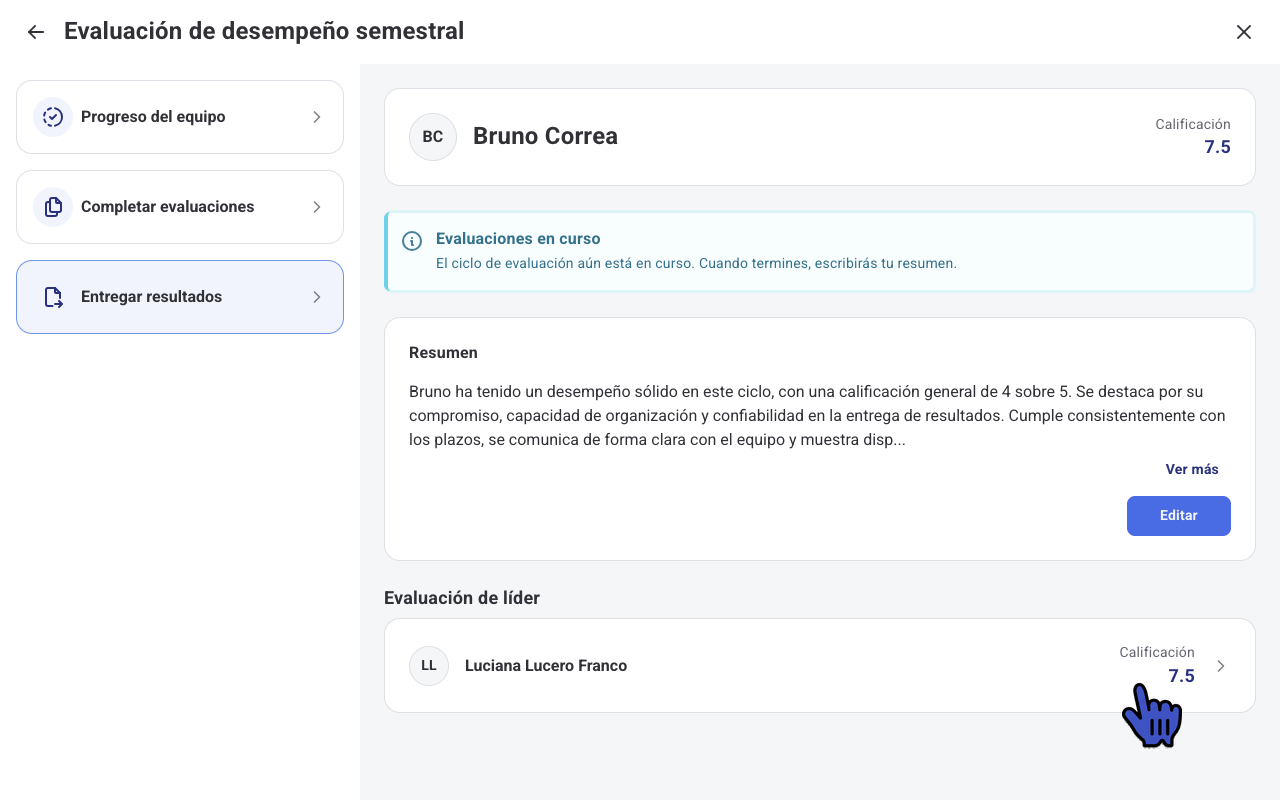The height and width of the screenshot is (800, 1280).
Task: Click the info icon in the Evaluaciones en curso banner
Action: pyautogui.click(x=411, y=241)
